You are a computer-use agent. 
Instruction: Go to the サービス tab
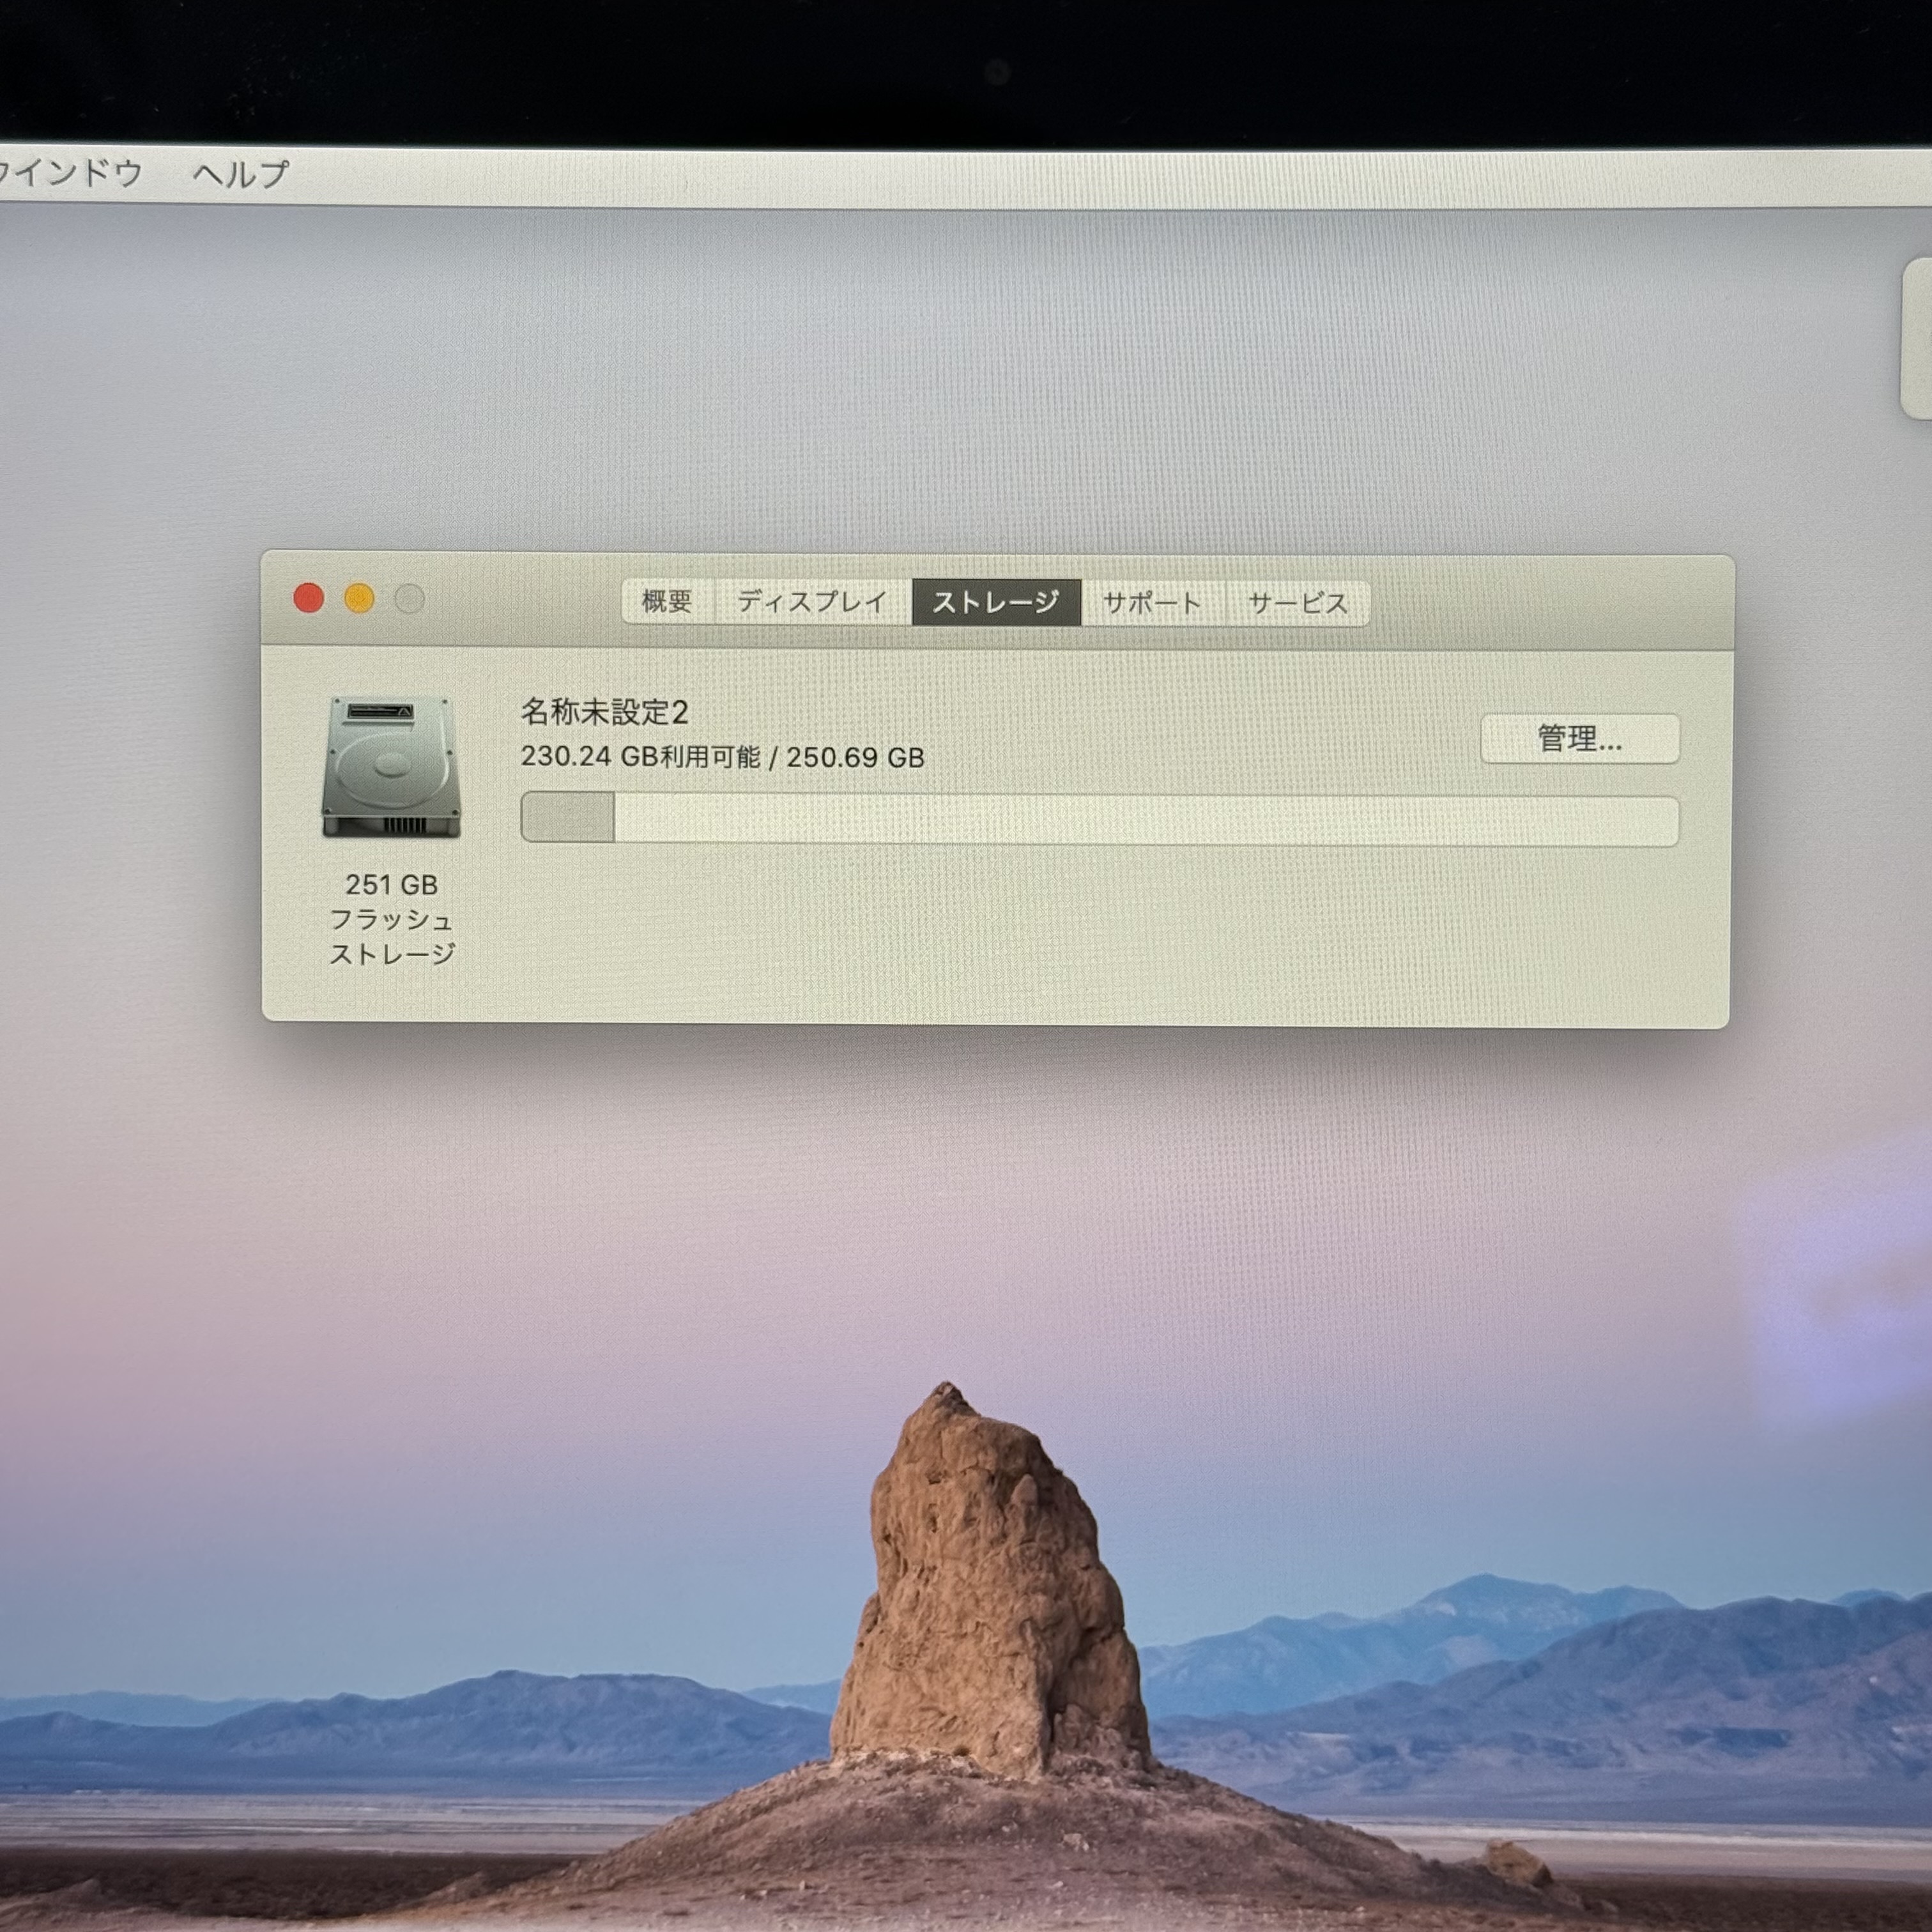coord(1297,603)
